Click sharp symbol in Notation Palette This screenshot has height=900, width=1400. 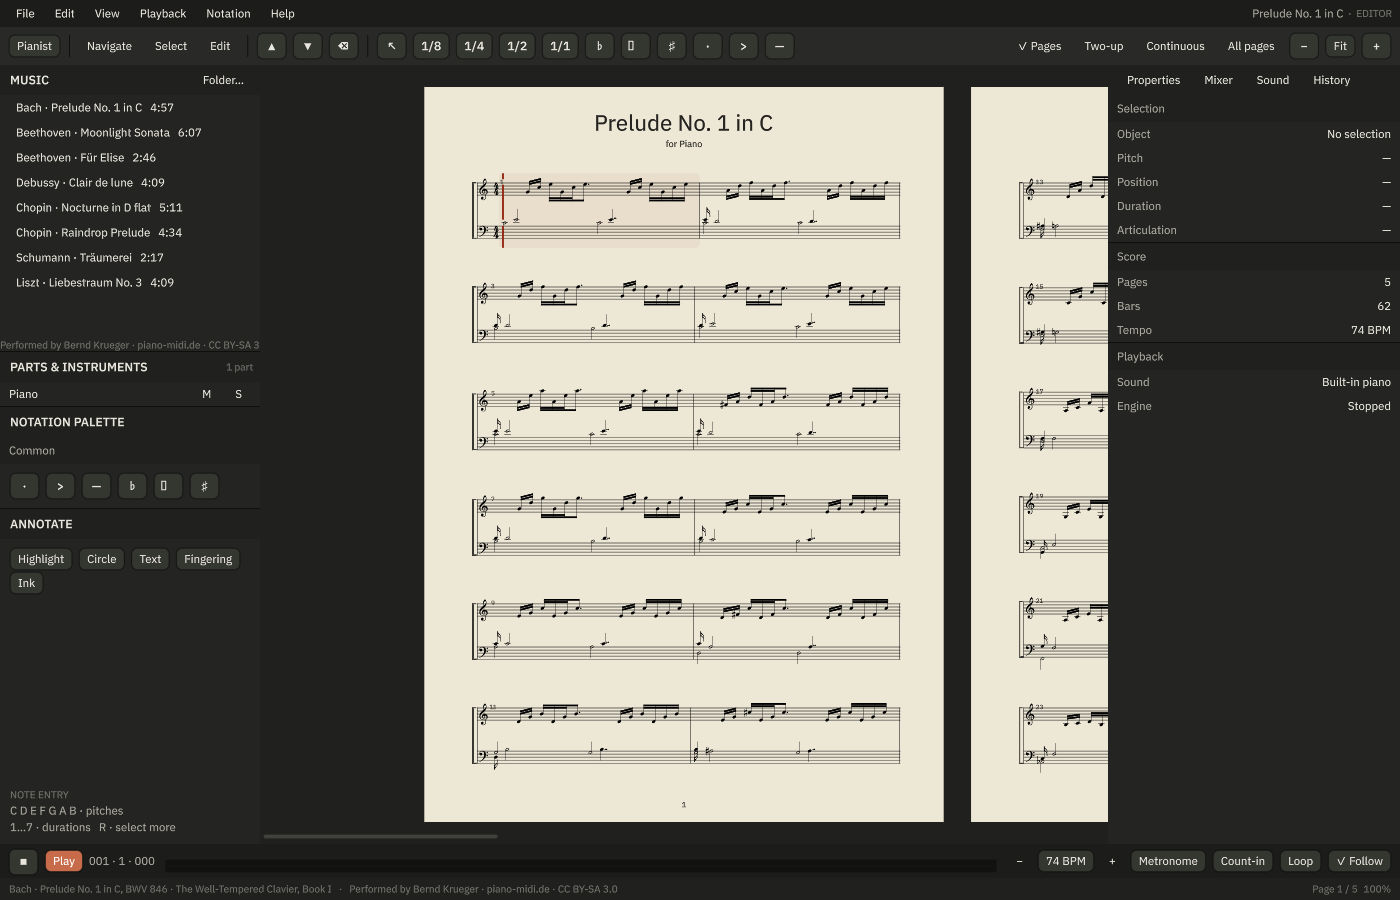[204, 486]
